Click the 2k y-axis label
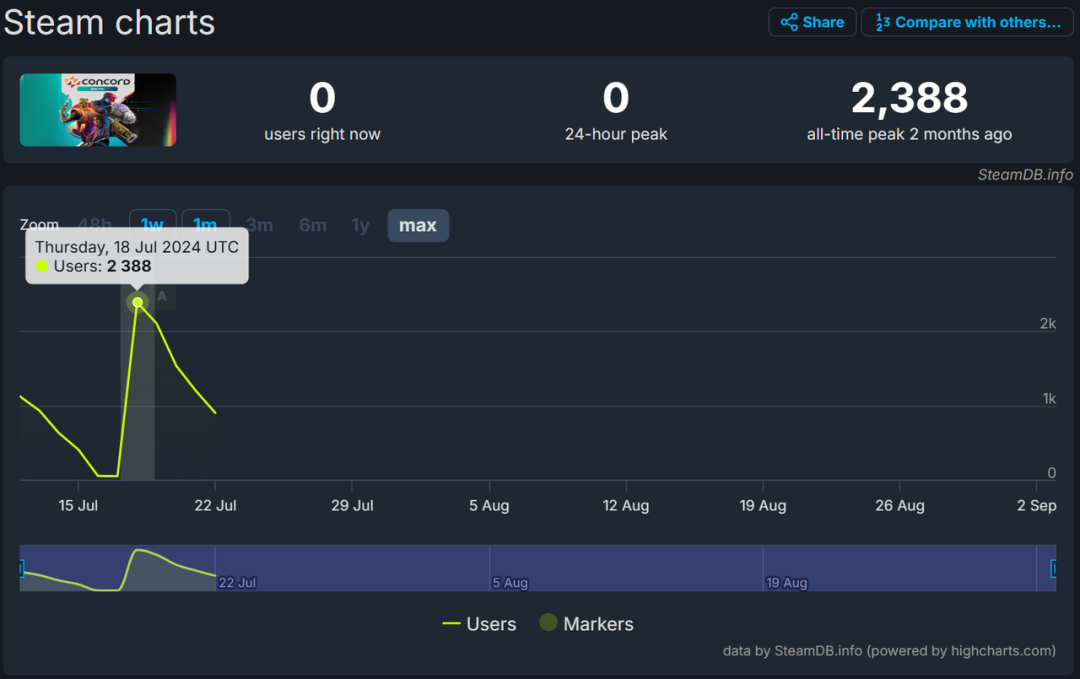This screenshot has height=679, width=1080. coord(1048,324)
